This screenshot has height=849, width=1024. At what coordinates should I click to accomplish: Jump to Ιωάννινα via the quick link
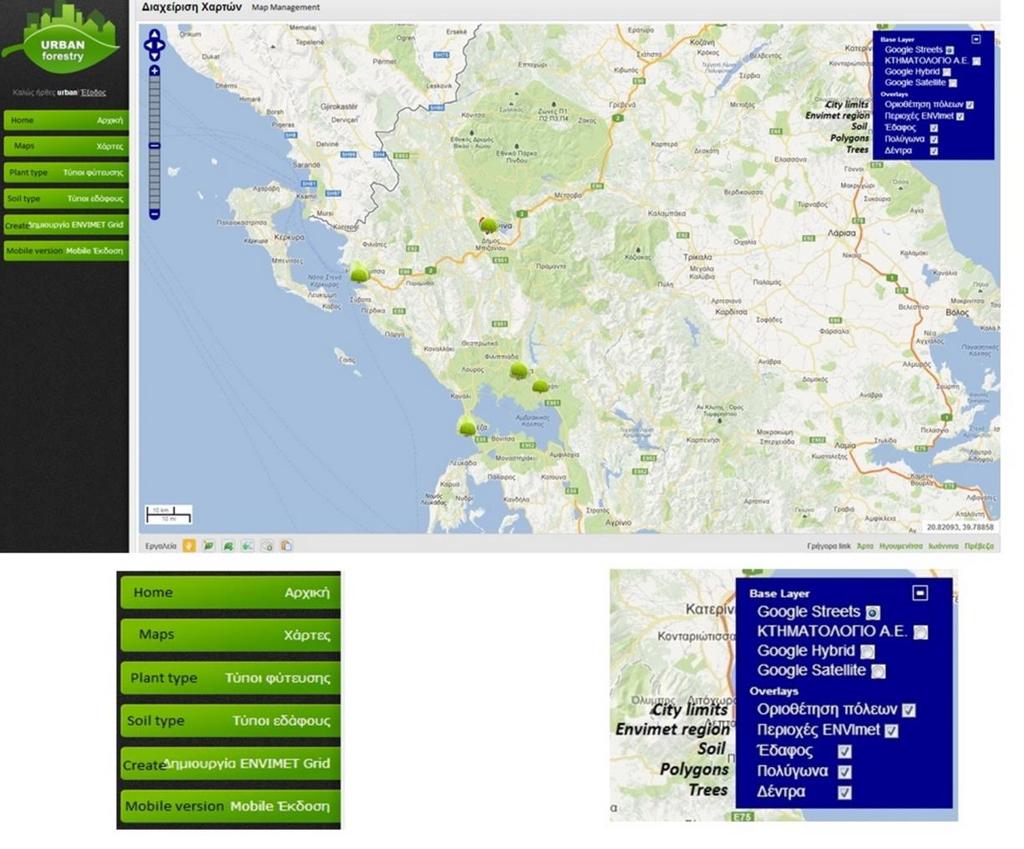click(x=944, y=546)
